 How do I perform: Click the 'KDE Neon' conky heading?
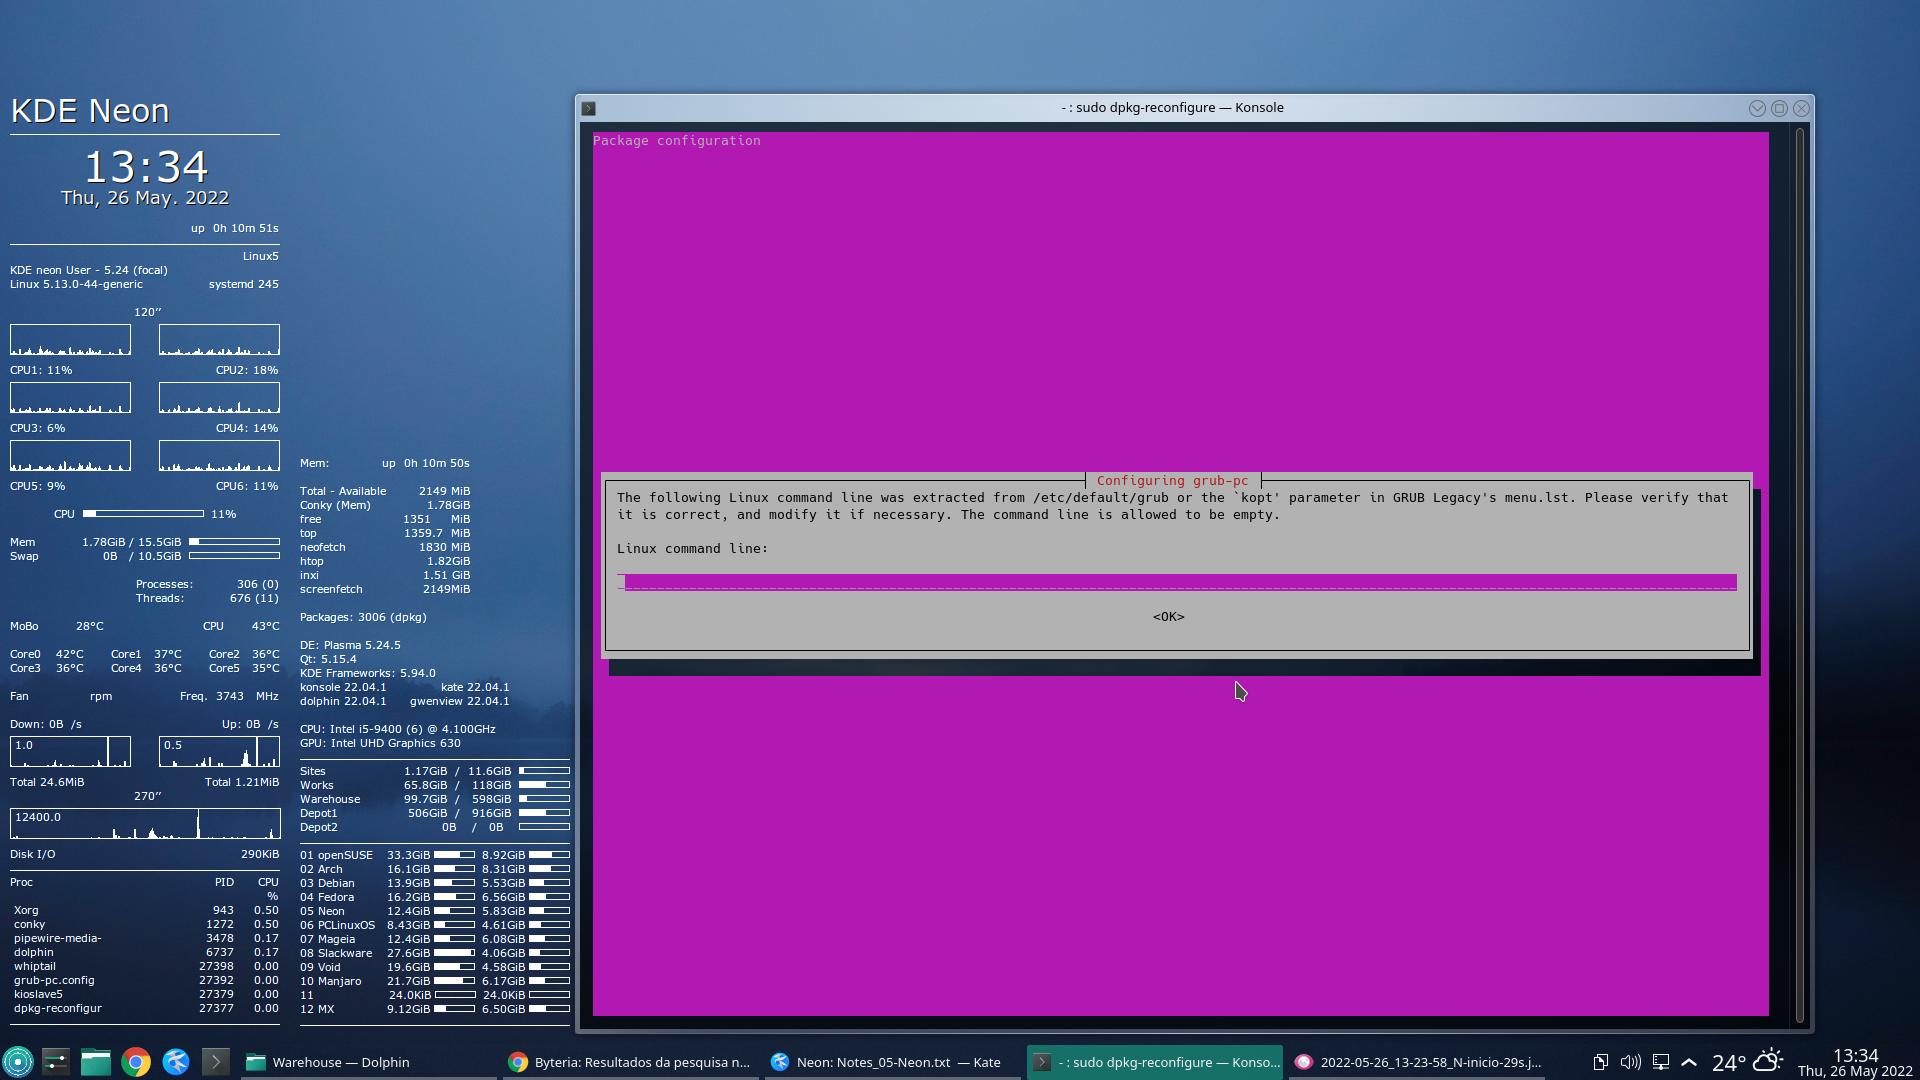coord(90,111)
